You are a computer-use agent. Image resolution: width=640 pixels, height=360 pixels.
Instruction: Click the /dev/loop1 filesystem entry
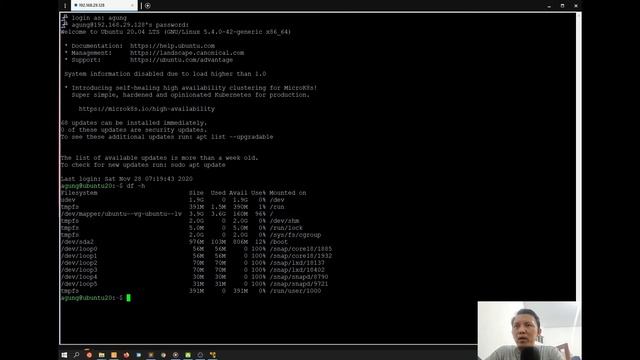[x=79, y=256]
